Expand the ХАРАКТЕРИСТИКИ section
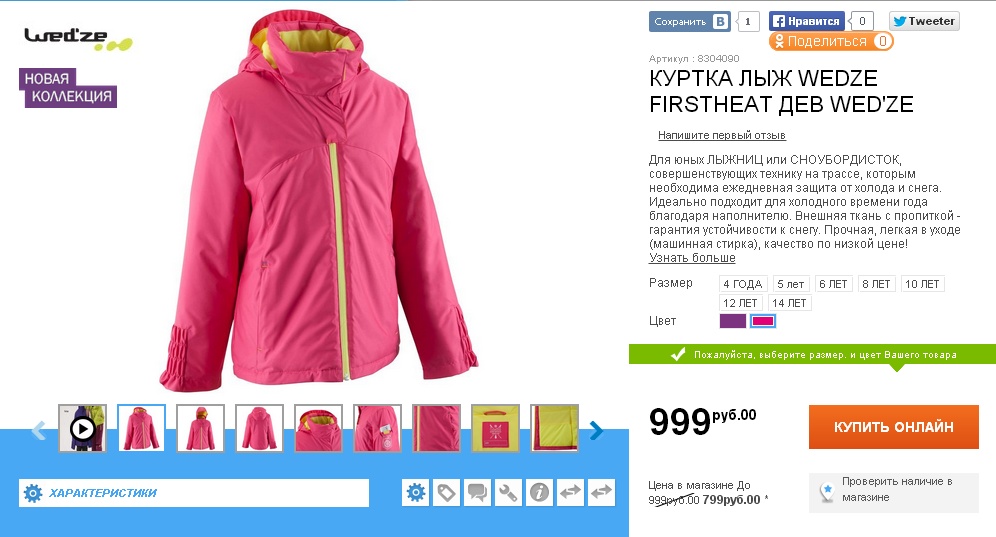 pos(194,493)
